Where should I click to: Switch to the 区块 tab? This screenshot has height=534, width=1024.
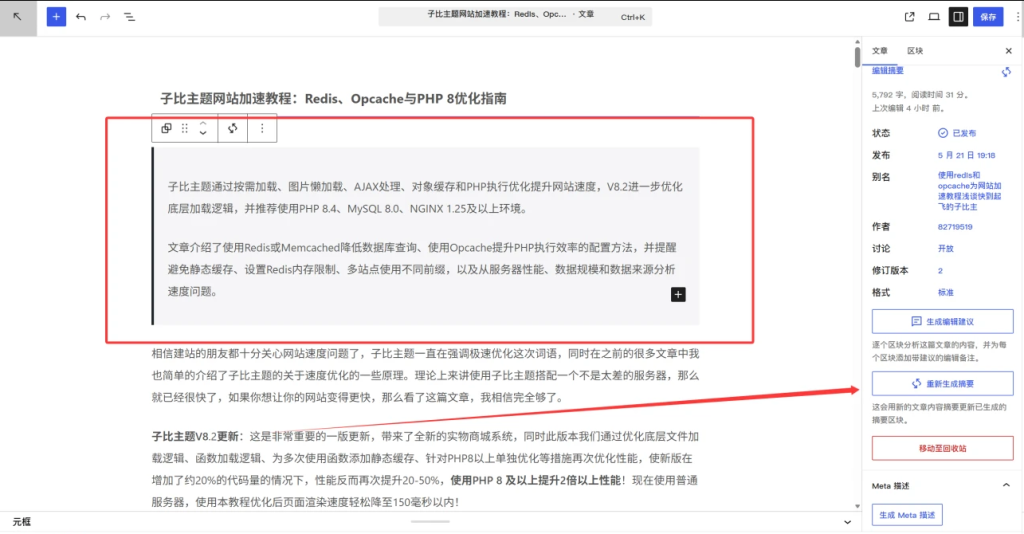click(915, 51)
